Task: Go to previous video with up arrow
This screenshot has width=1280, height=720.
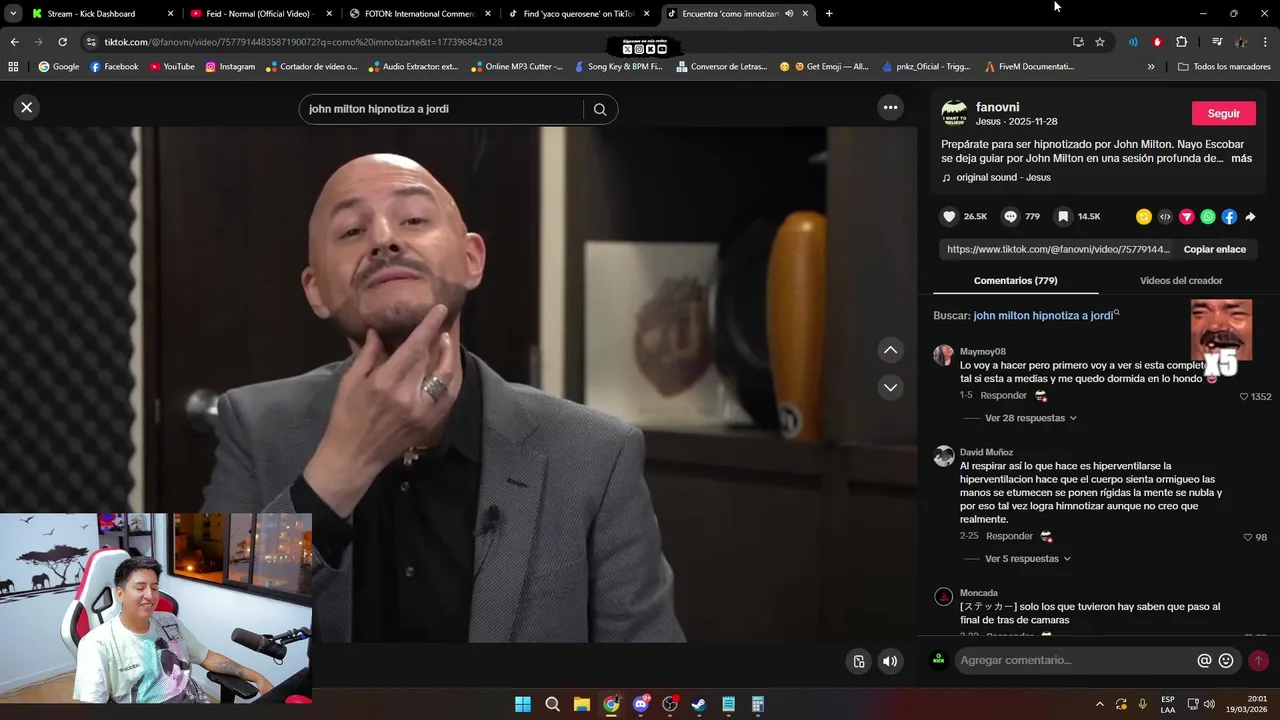Action: coord(890,350)
